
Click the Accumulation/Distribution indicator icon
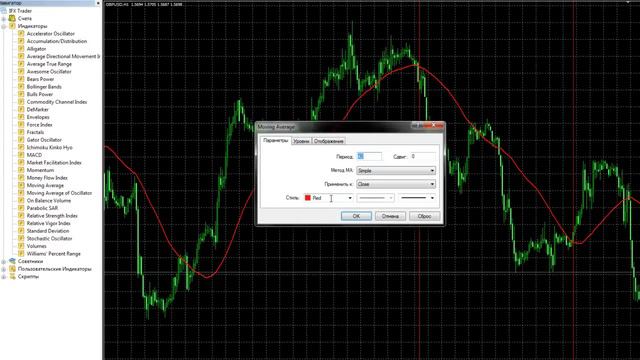[21, 41]
